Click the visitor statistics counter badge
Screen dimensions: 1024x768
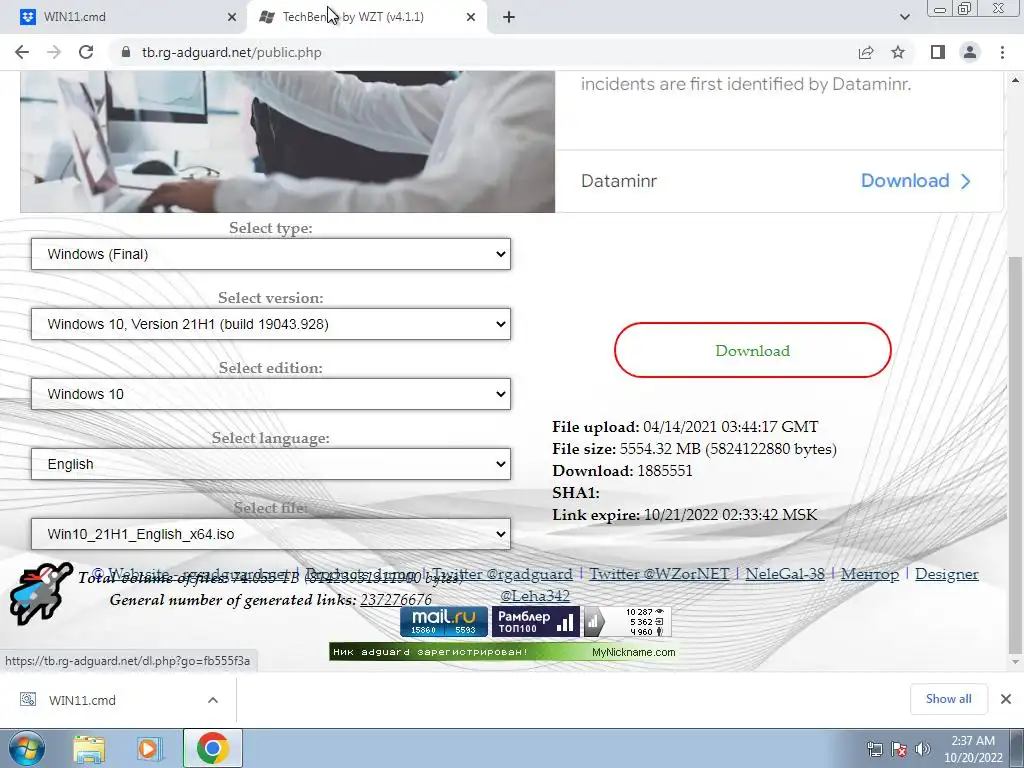click(x=627, y=622)
